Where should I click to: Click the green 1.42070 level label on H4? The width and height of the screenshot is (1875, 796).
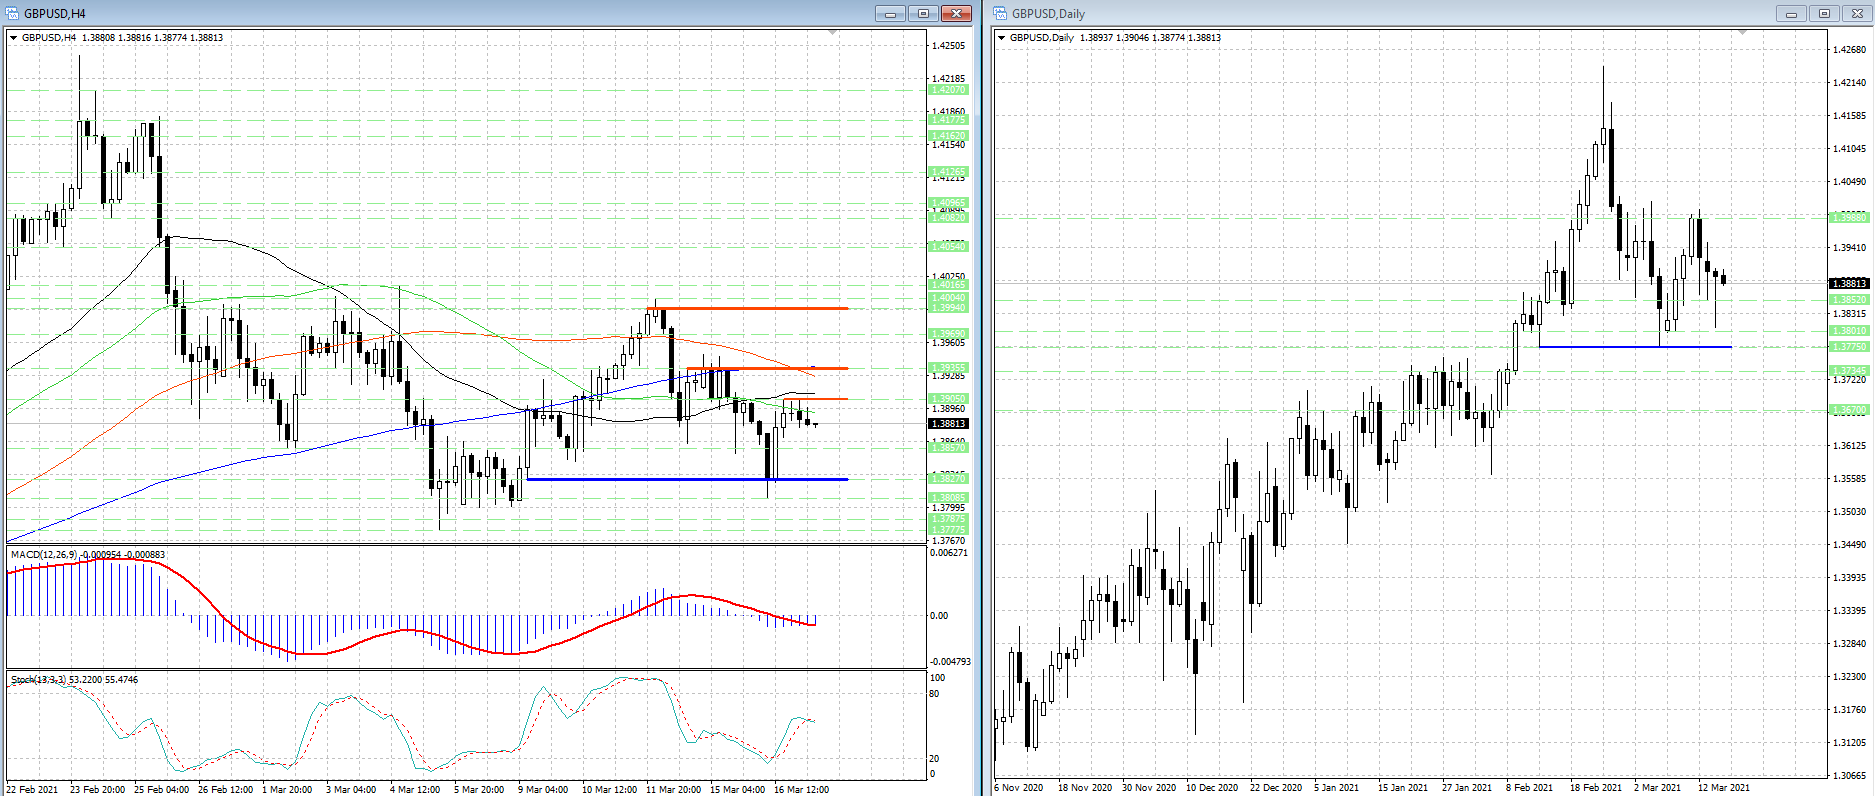click(x=949, y=90)
